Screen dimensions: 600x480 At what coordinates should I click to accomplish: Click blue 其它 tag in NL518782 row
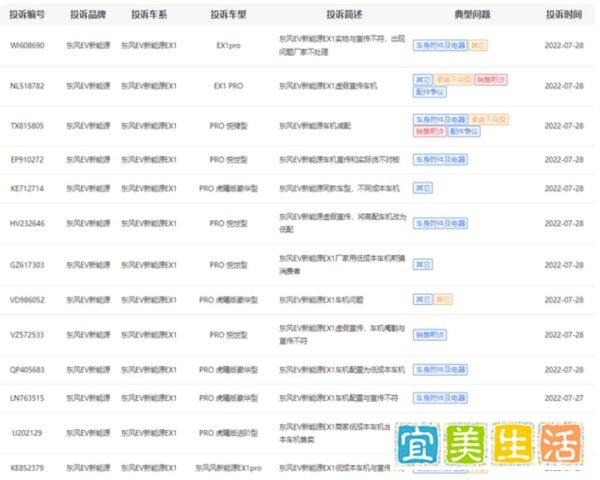pos(423,80)
